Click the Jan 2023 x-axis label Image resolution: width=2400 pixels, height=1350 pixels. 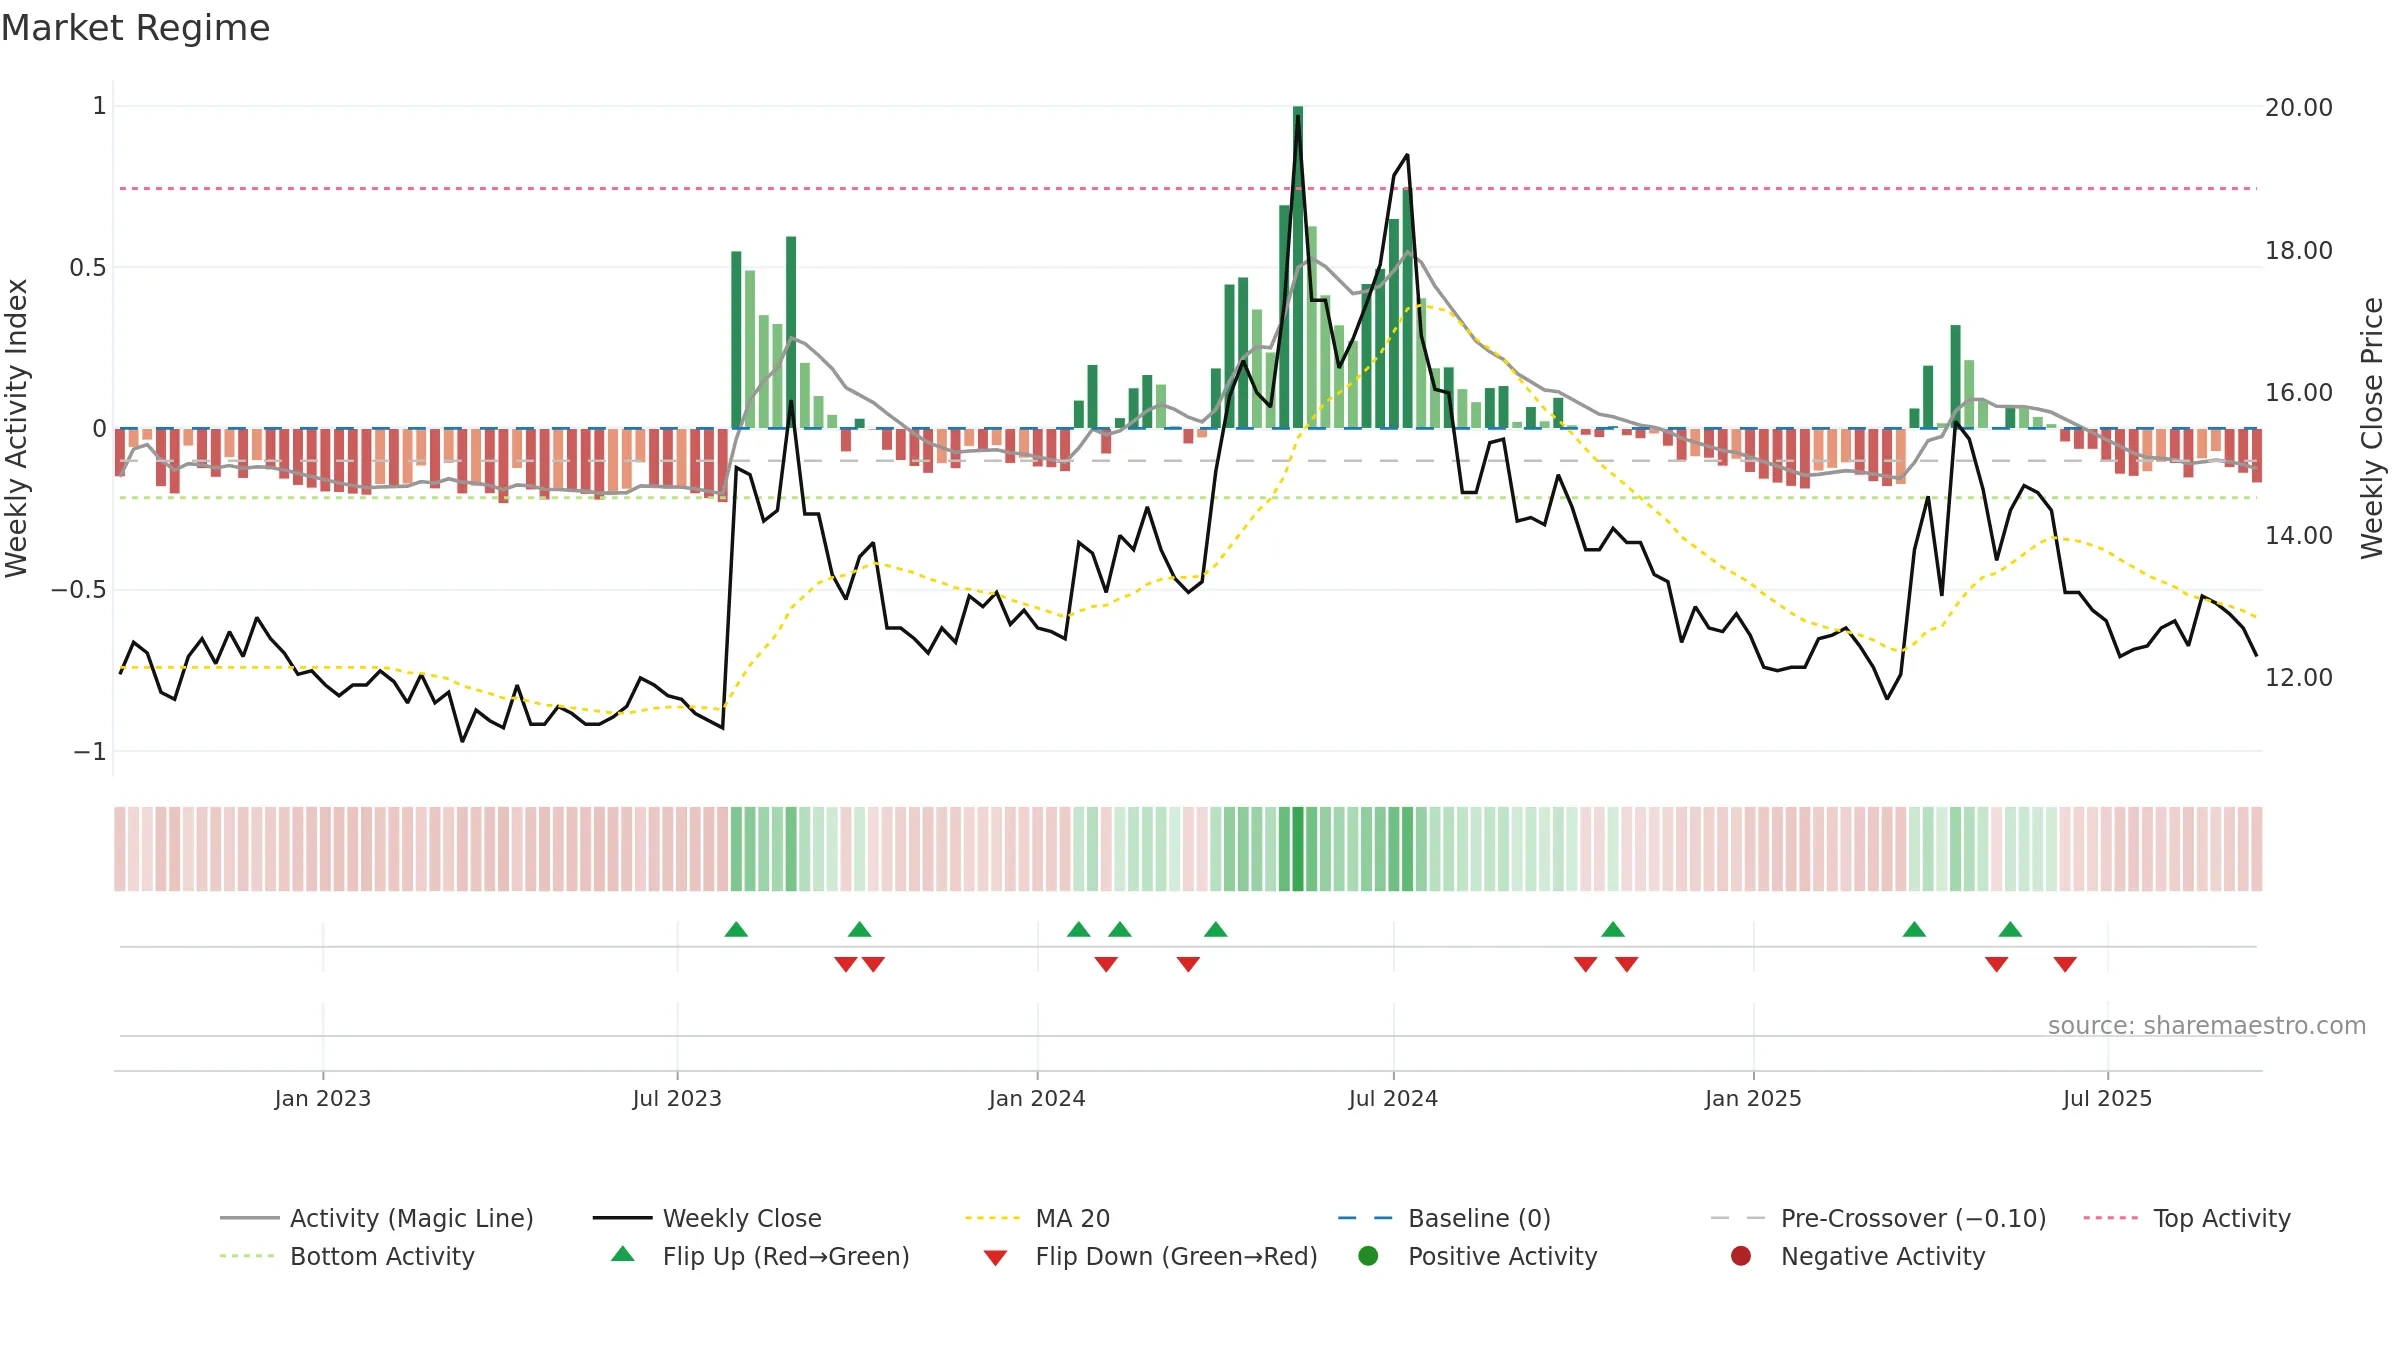(323, 1098)
